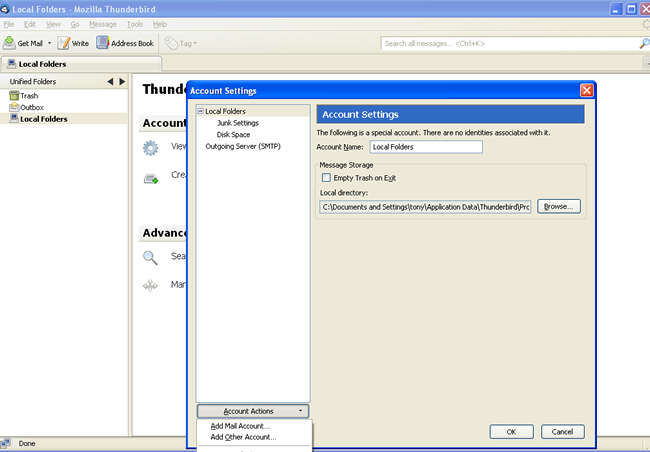The height and width of the screenshot is (452, 650).
Task: Open the Help menu
Action: click(x=160, y=24)
